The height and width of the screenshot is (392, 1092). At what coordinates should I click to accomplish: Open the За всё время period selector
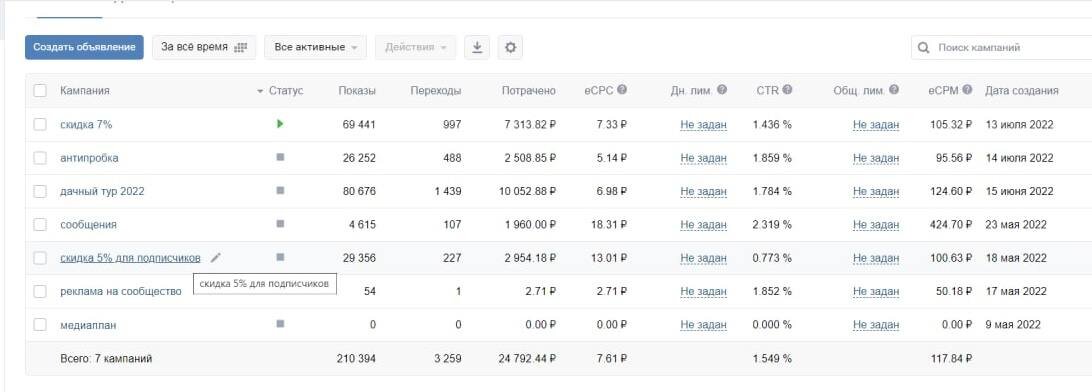(x=204, y=47)
